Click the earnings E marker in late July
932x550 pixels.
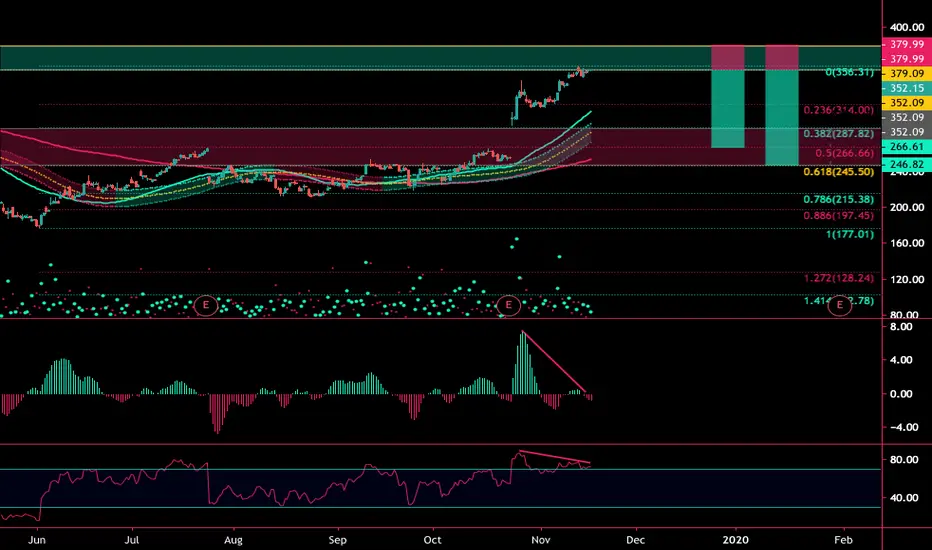click(x=206, y=305)
